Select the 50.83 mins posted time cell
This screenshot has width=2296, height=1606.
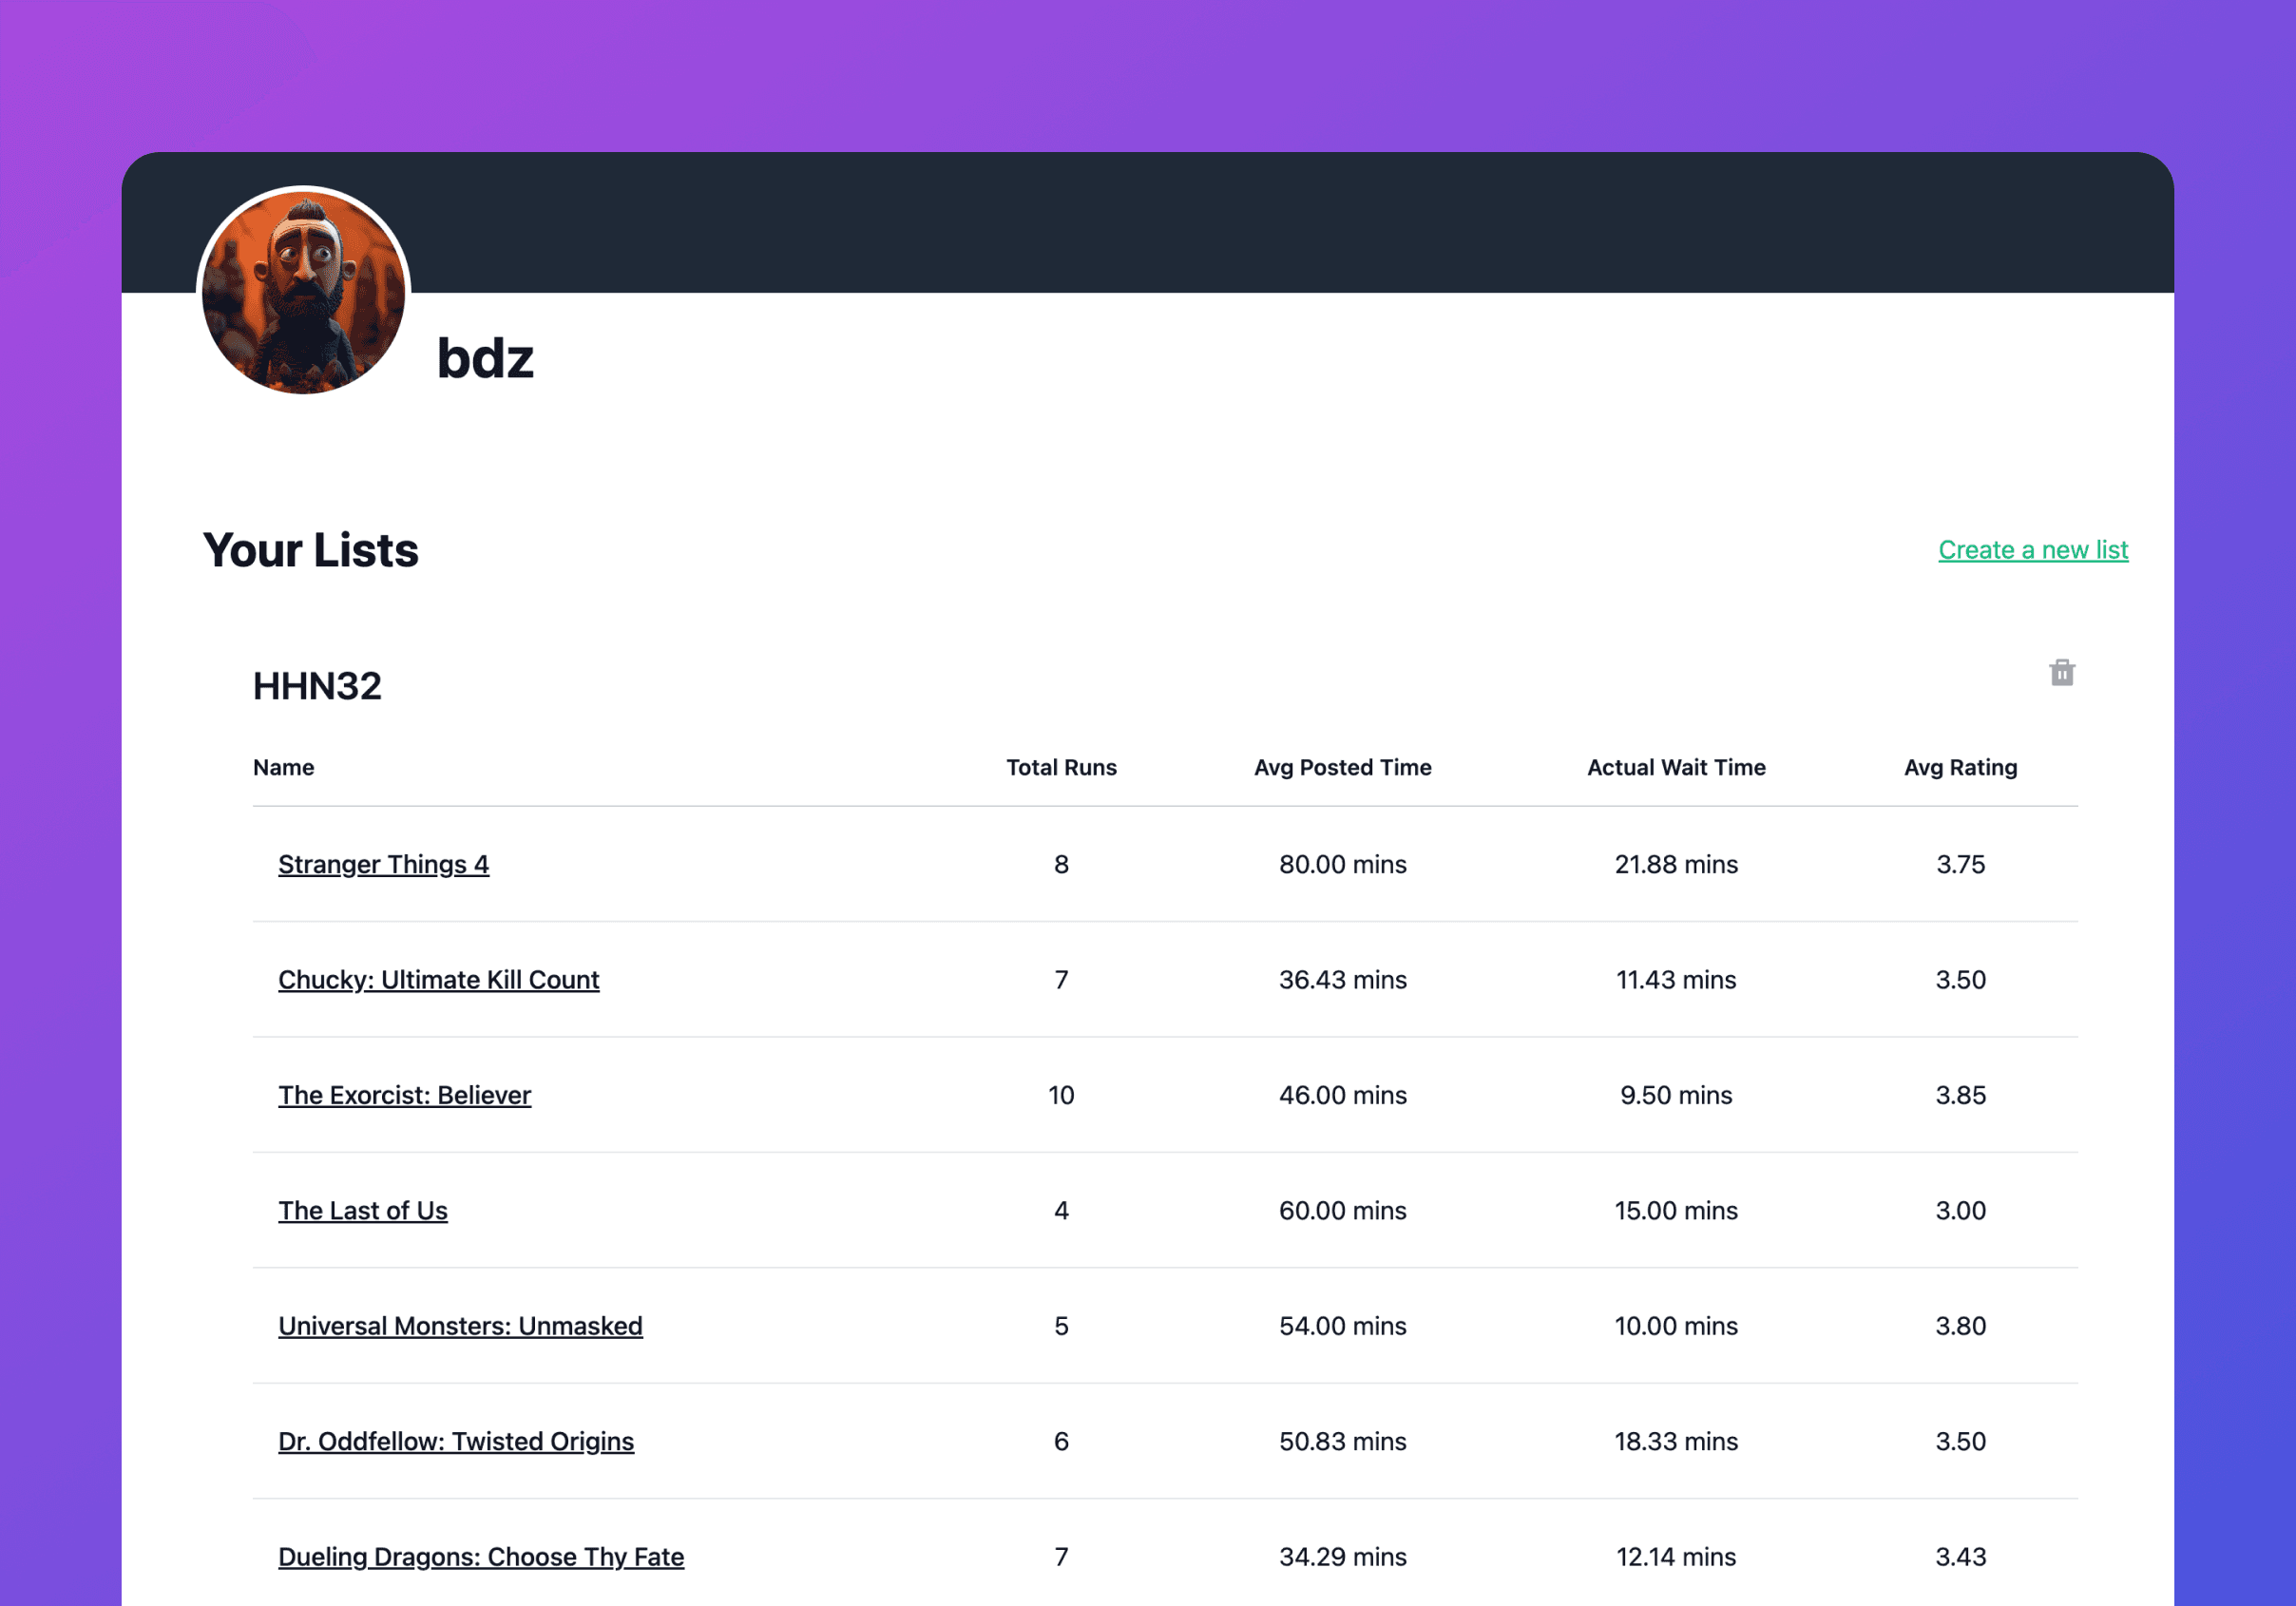1342,1441
